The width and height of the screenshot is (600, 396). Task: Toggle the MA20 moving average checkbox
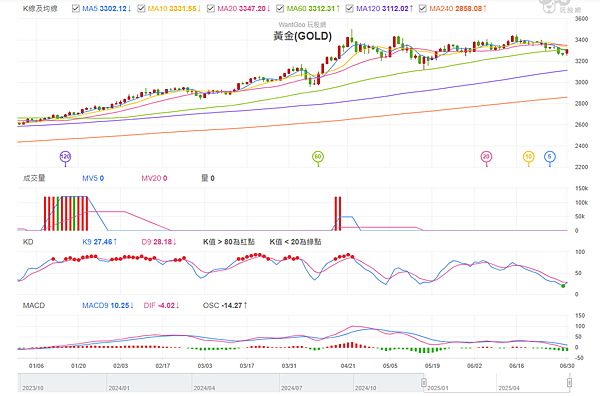[211, 8]
